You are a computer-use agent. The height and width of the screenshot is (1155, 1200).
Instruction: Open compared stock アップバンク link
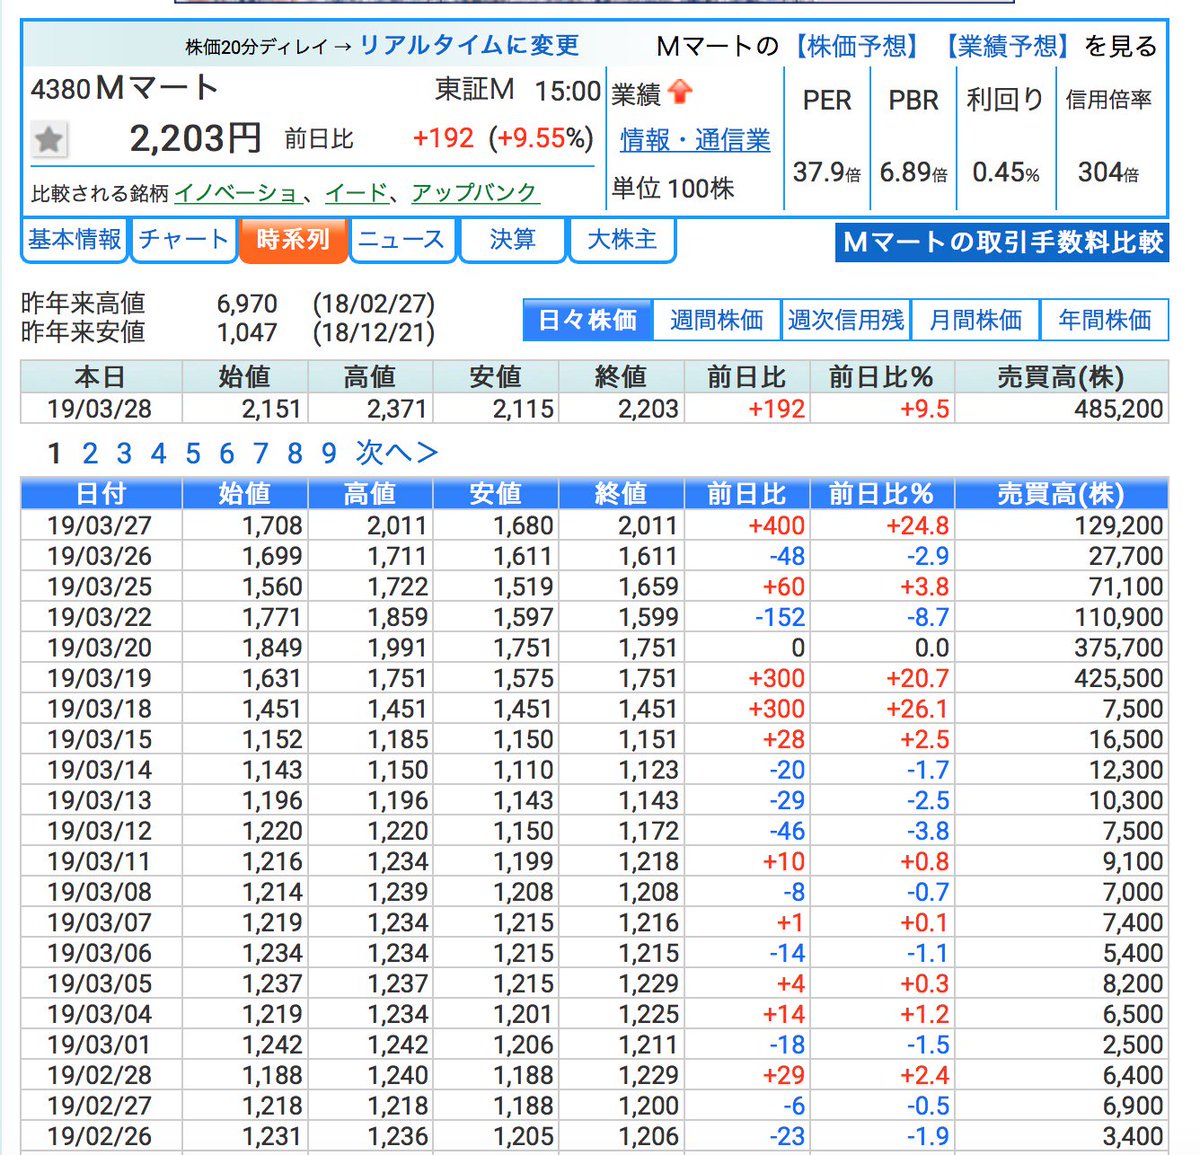pos(474,192)
